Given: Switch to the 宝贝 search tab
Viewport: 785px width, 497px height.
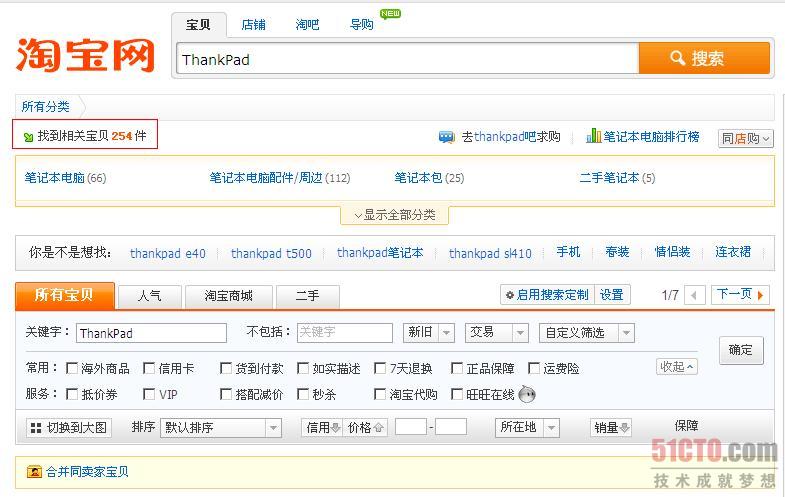Looking at the screenshot, I should tap(199, 25).
